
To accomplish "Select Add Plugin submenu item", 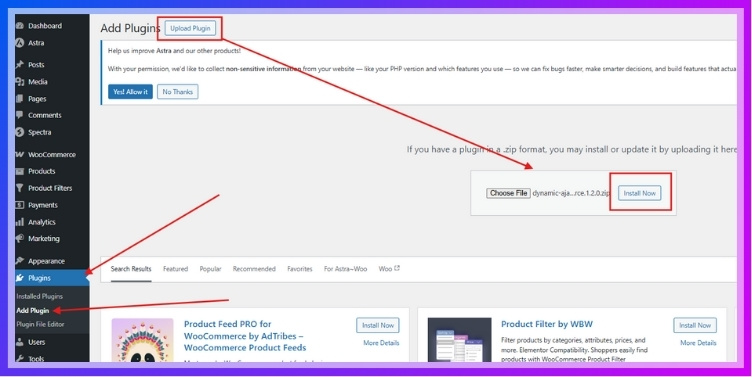I will pyautogui.click(x=33, y=310).
